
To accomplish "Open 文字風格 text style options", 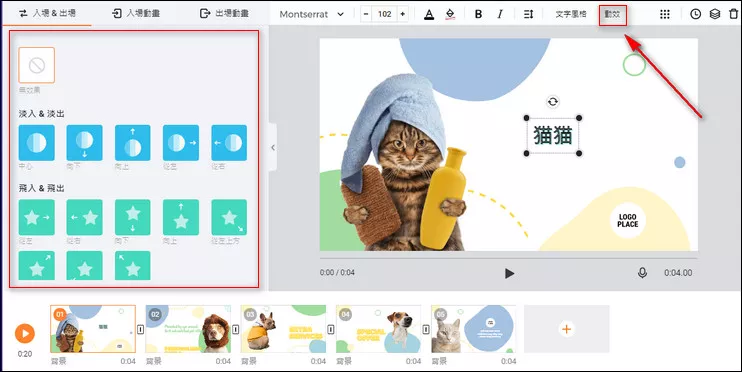I will pos(571,14).
